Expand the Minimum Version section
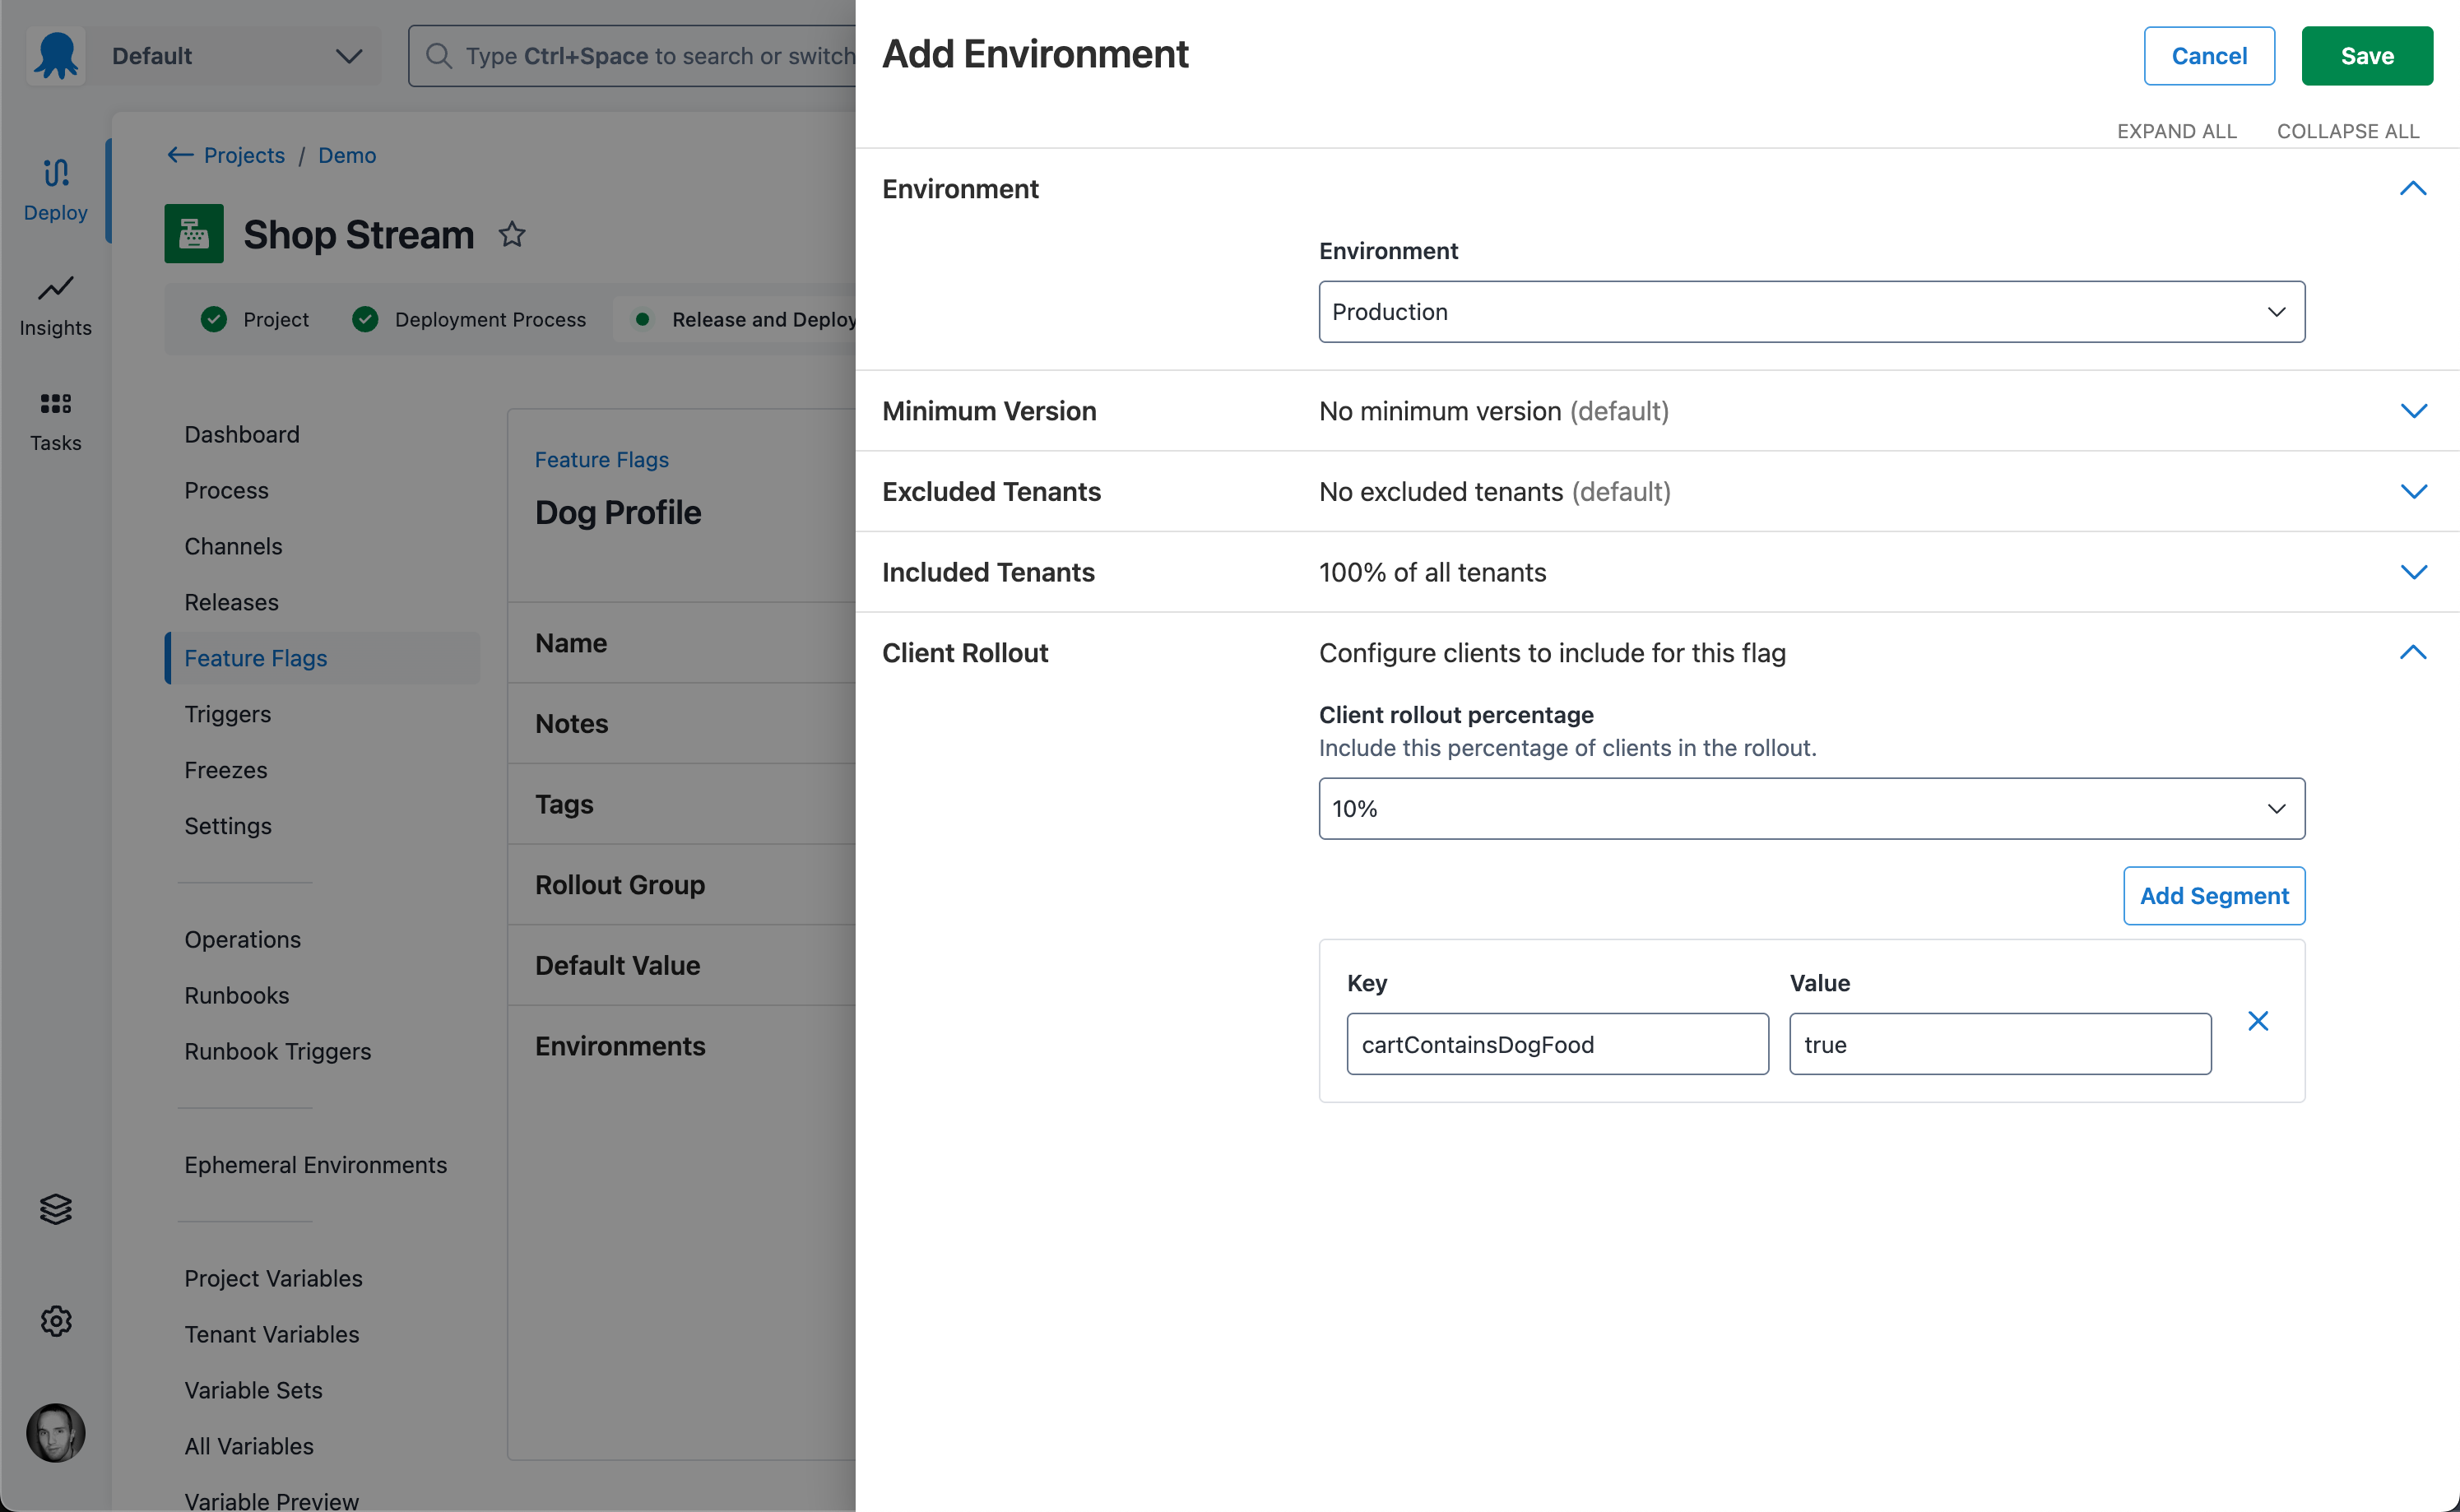 (x=2412, y=411)
